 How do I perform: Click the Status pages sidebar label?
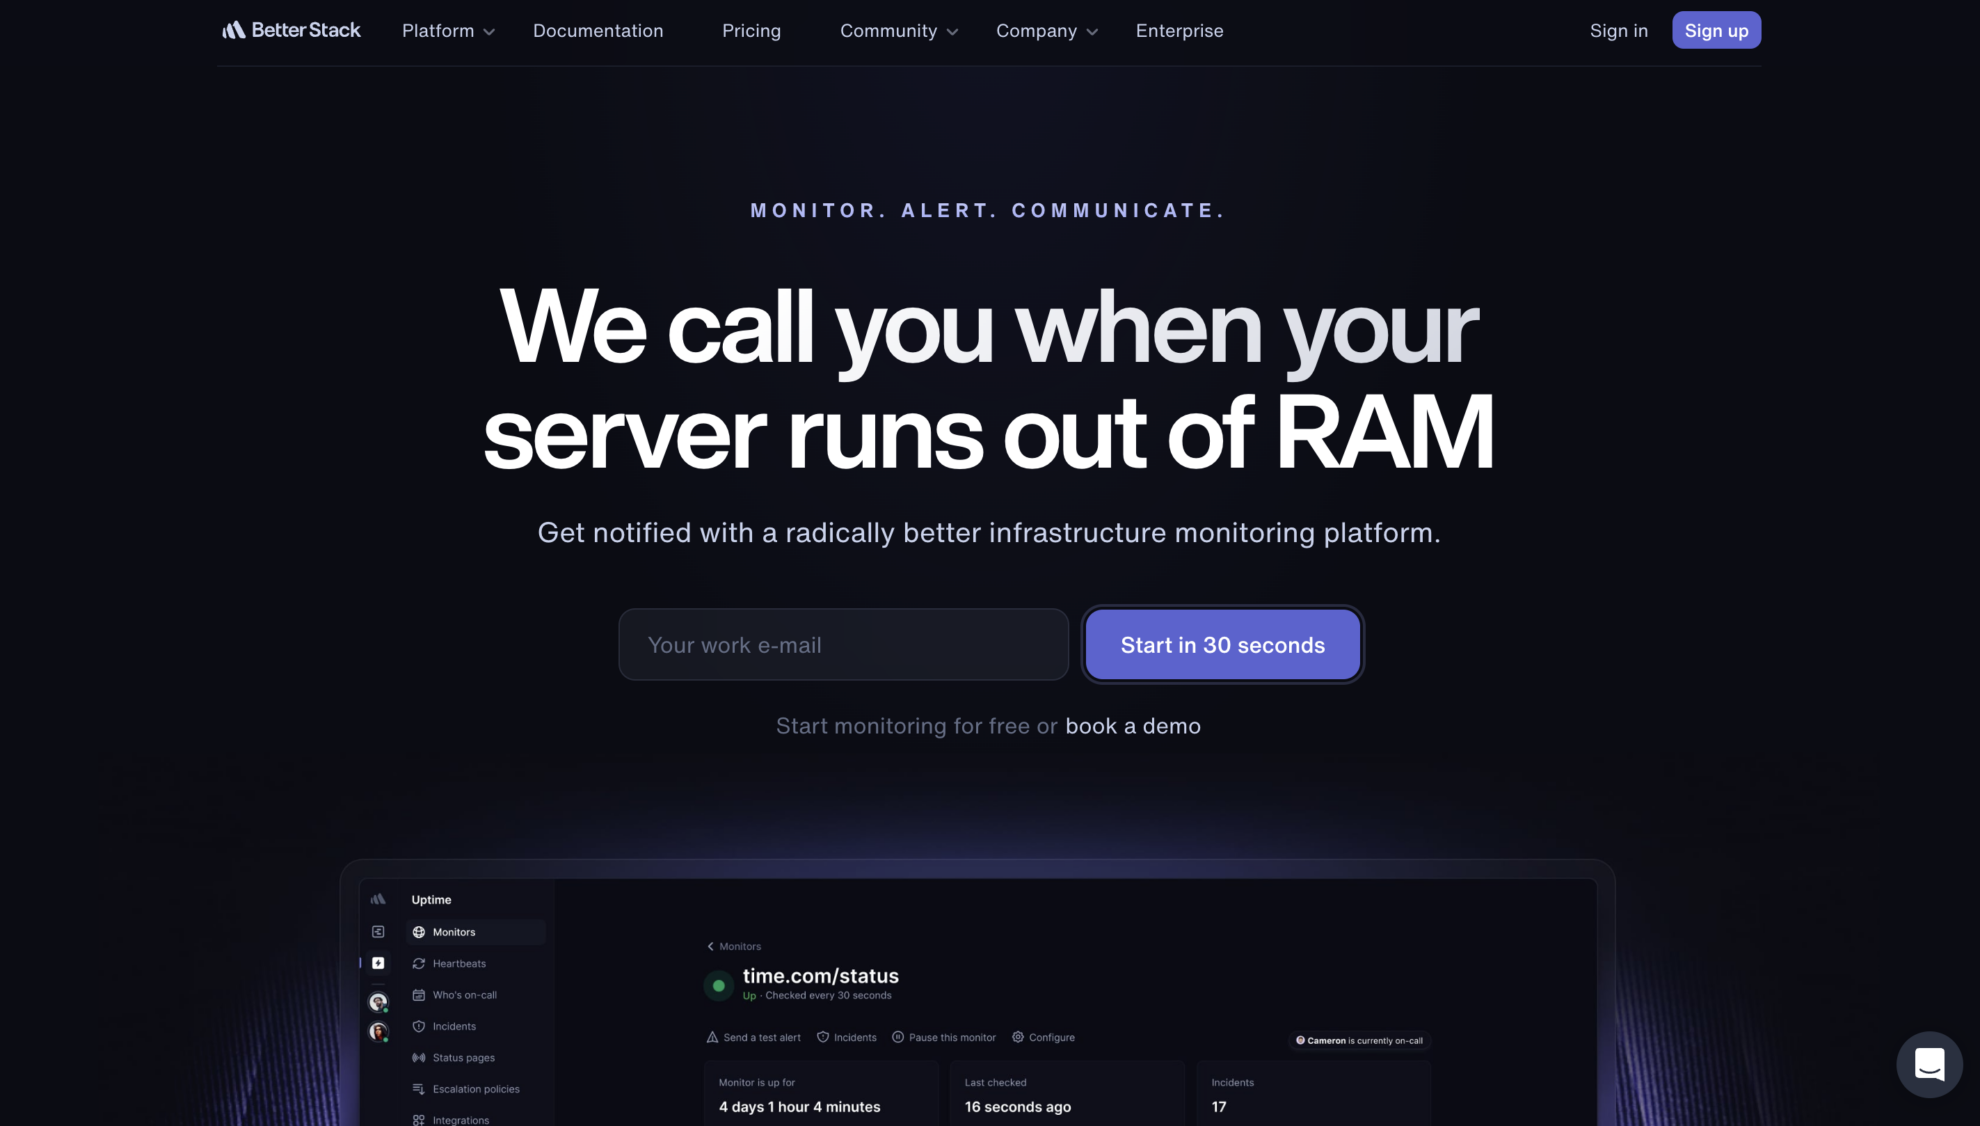pos(463,1058)
